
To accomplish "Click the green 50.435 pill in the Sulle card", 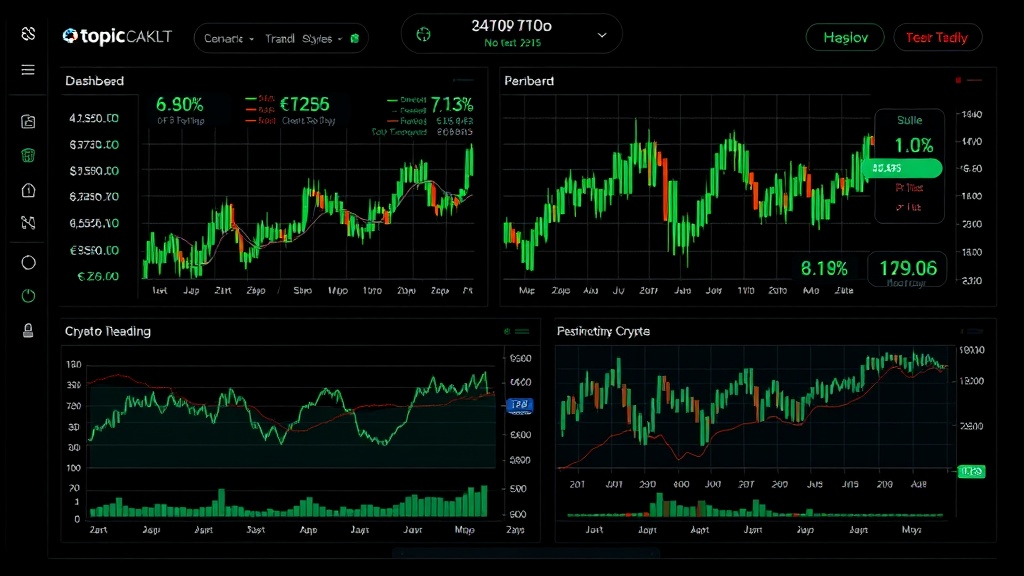I will [902, 168].
